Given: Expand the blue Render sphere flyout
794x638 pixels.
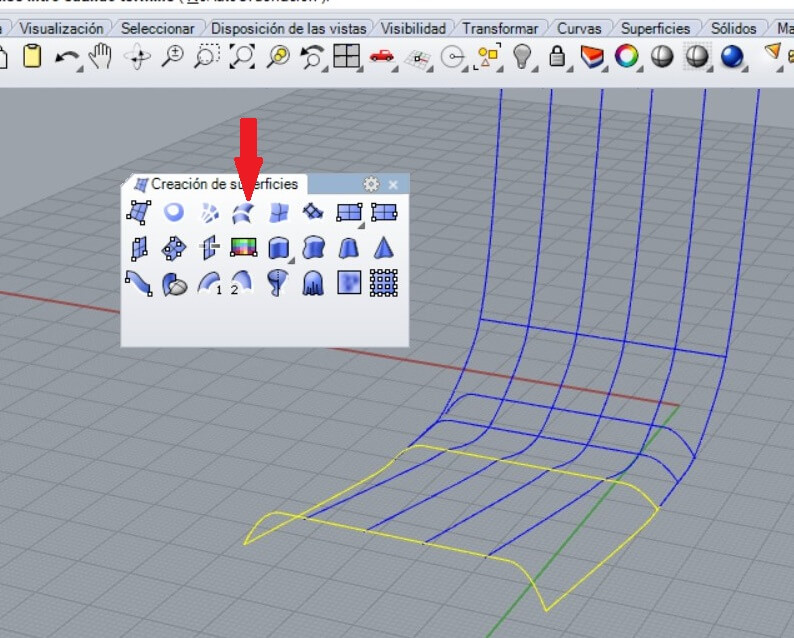Looking at the screenshot, I should click(x=745, y=69).
